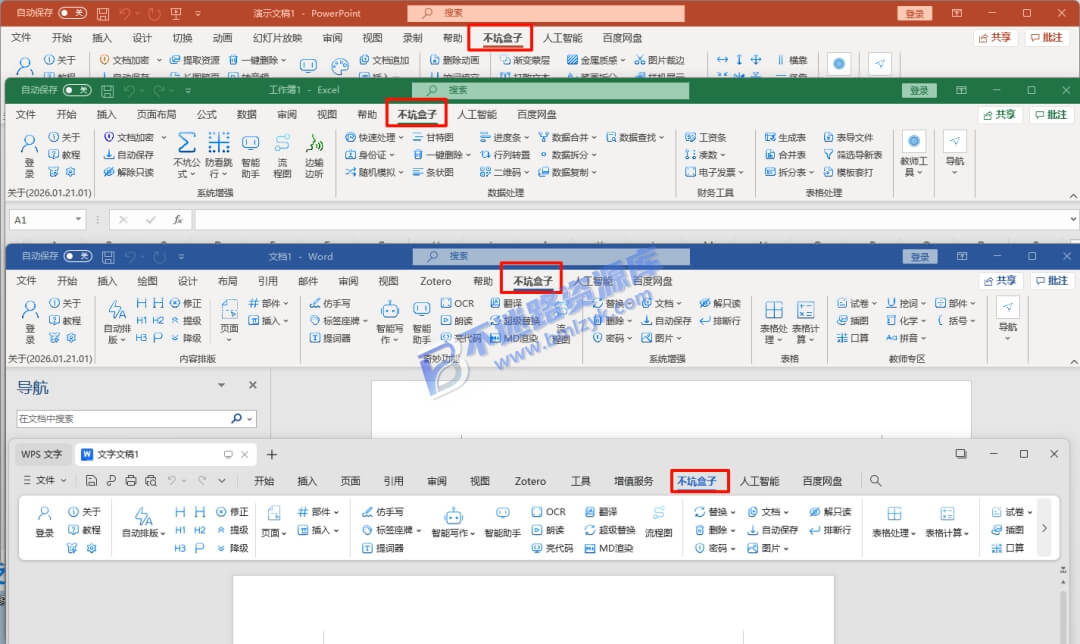Viewport: 1080px width, 644px height.
Task: Expand 进度条 dropdown in Excel
Action: [527, 137]
